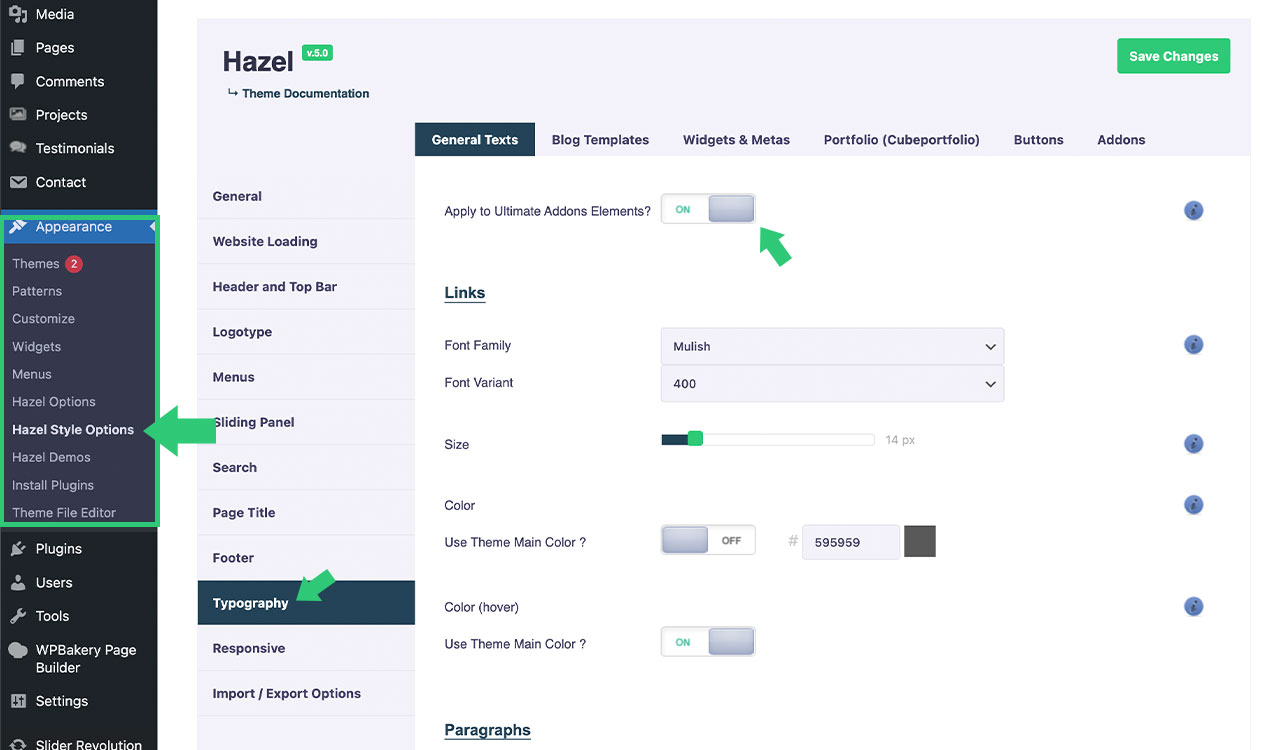This screenshot has width=1265, height=750.
Task: Click the Users icon in sidebar
Action: [18, 582]
